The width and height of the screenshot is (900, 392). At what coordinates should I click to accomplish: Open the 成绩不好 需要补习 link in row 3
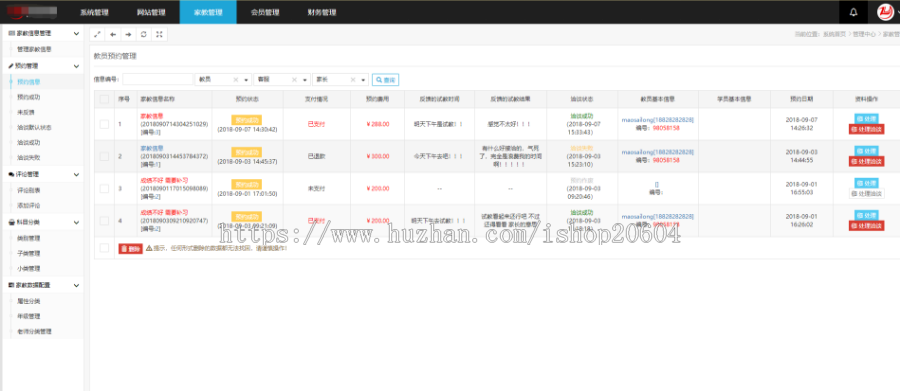tap(164, 180)
